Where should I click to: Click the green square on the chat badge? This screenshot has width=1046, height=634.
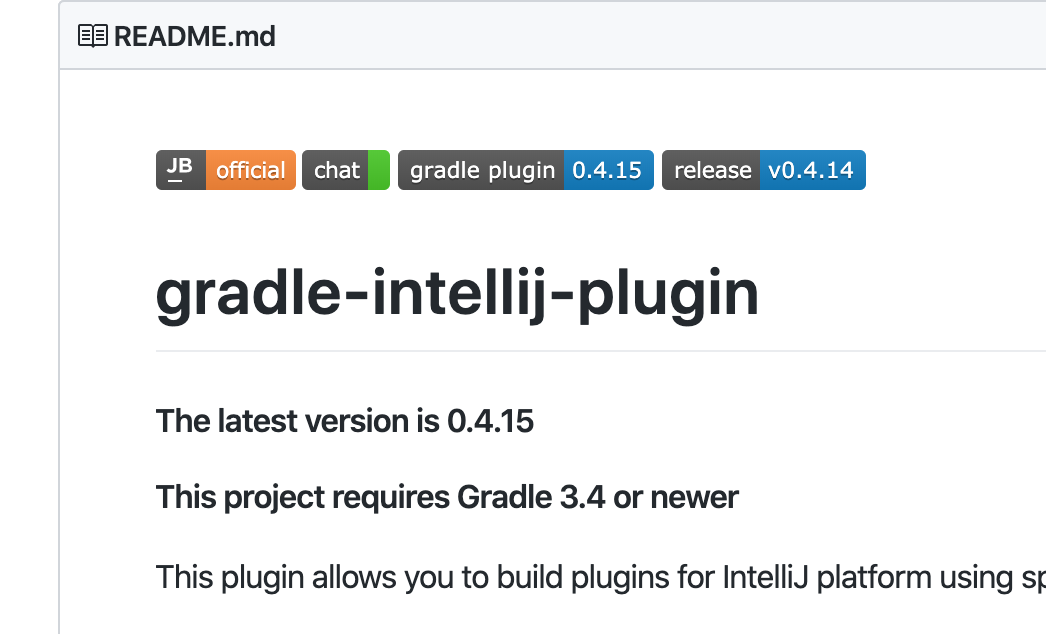(x=379, y=169)
